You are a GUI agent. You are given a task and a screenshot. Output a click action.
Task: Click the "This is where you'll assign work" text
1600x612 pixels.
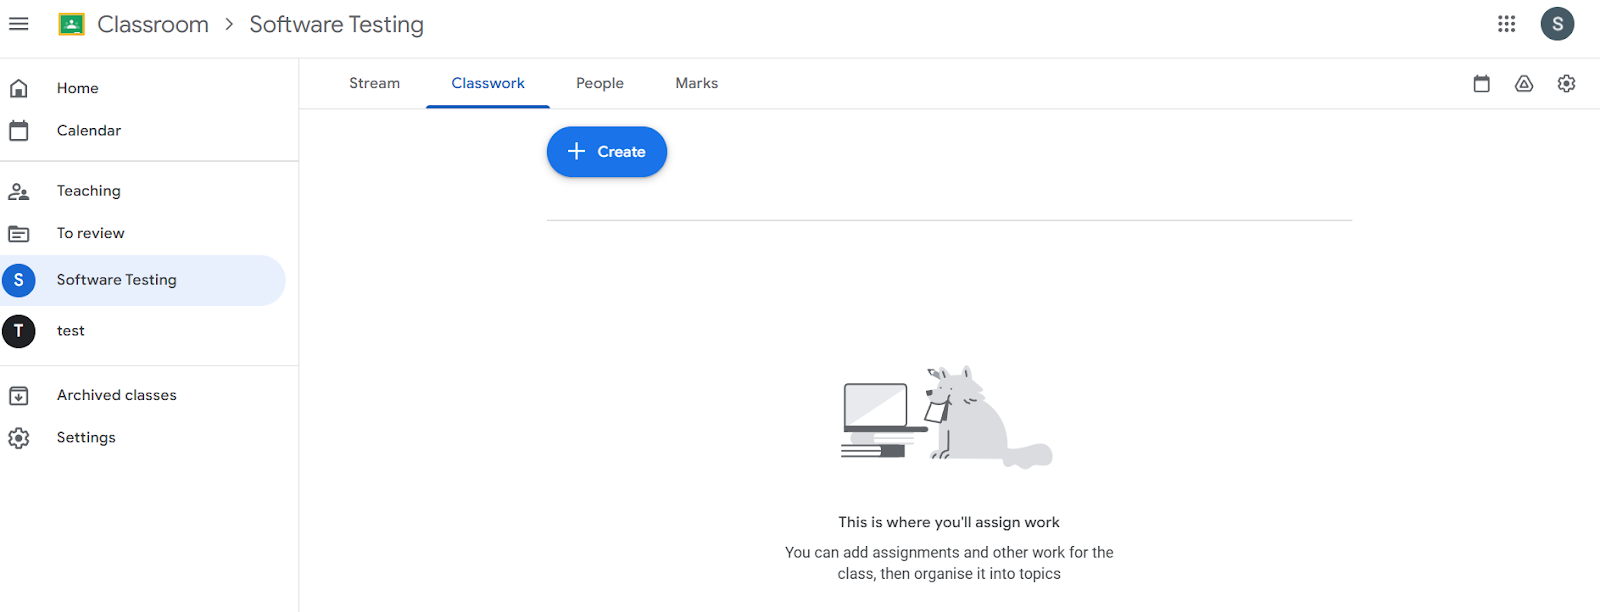(949, 522)
